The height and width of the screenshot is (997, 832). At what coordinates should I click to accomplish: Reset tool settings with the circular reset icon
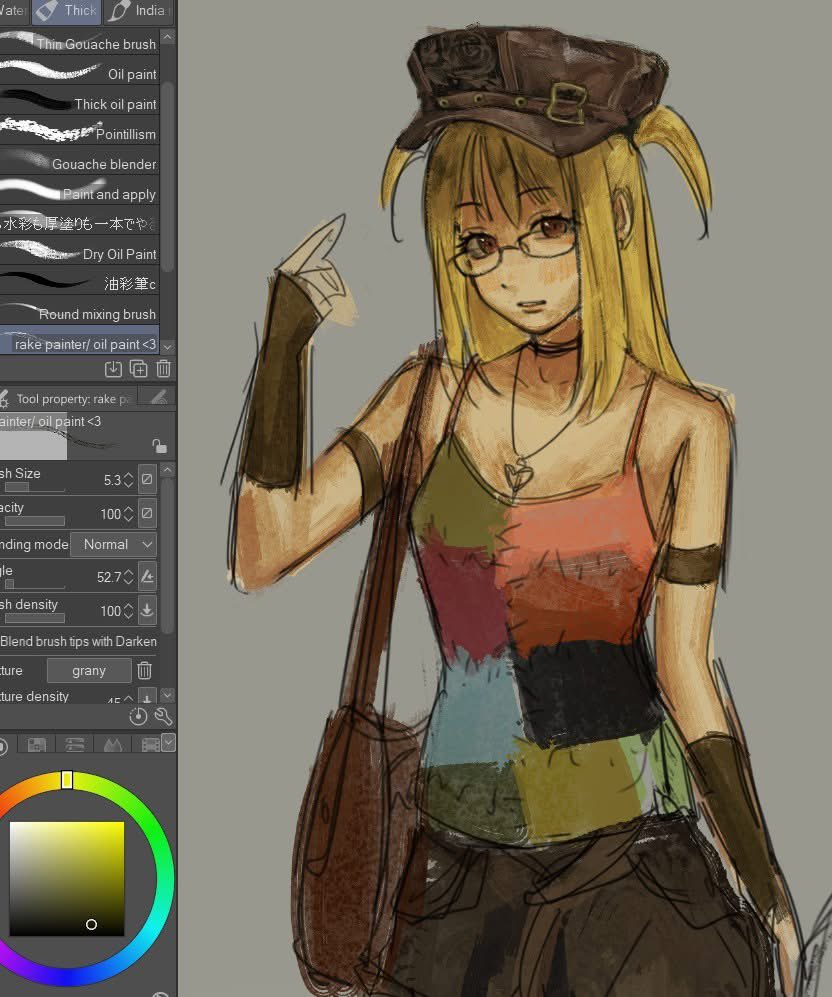pos(138,717)
